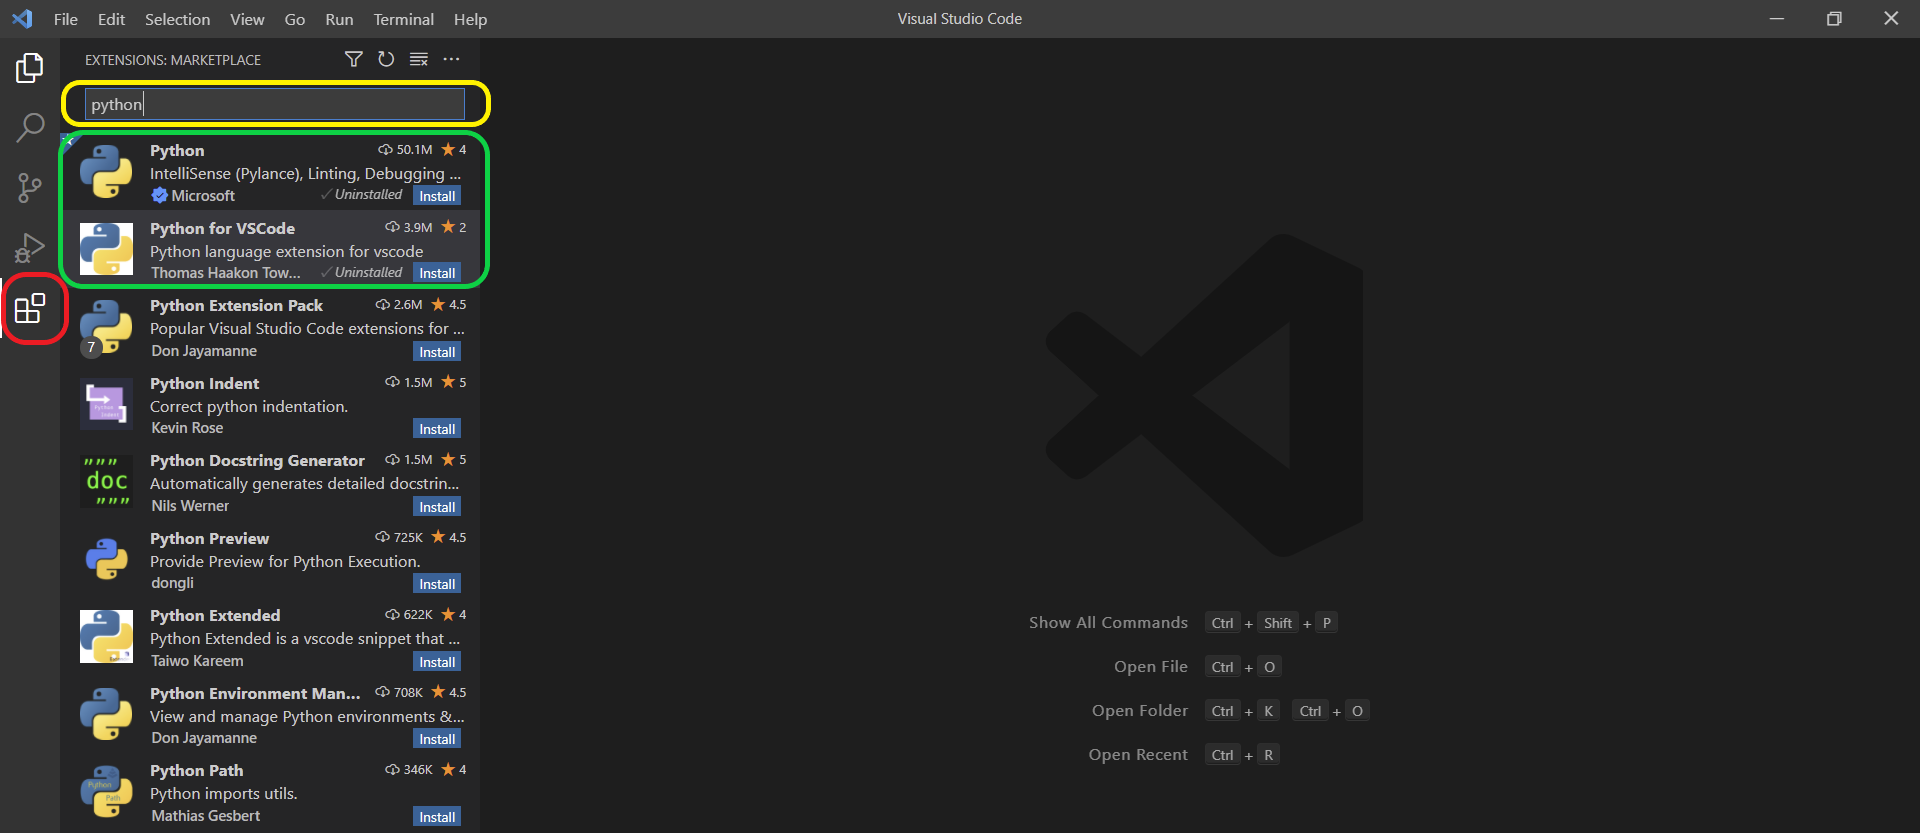The height and width of the screenshot is (833, 1920).
Task: Click the Open Recent shortcut hint
Action: (x=1138, y=755)
